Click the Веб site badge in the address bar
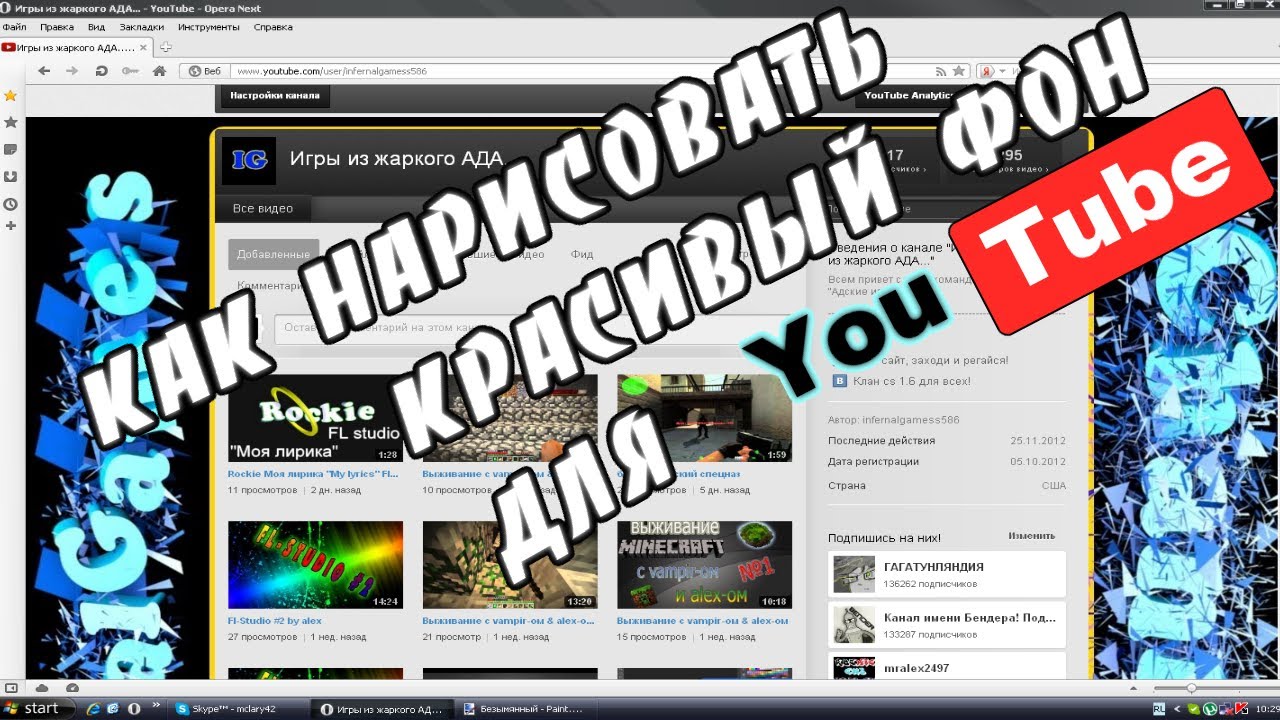 (204, 71)
